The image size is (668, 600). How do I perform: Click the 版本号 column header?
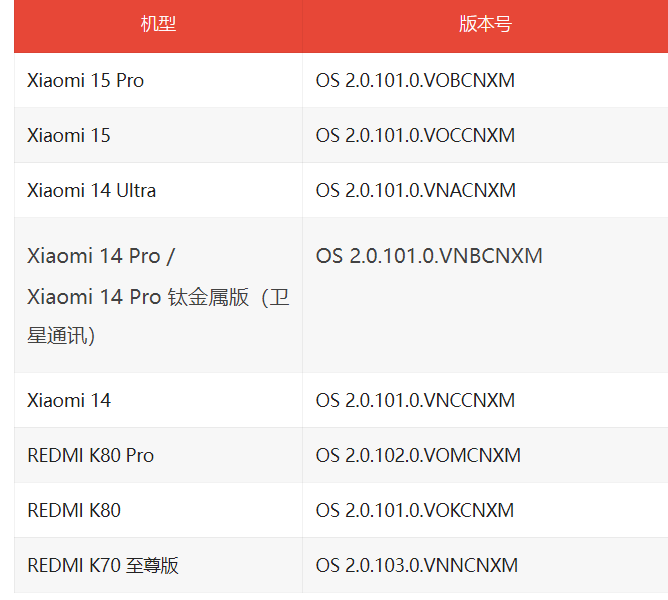(485, 24)
